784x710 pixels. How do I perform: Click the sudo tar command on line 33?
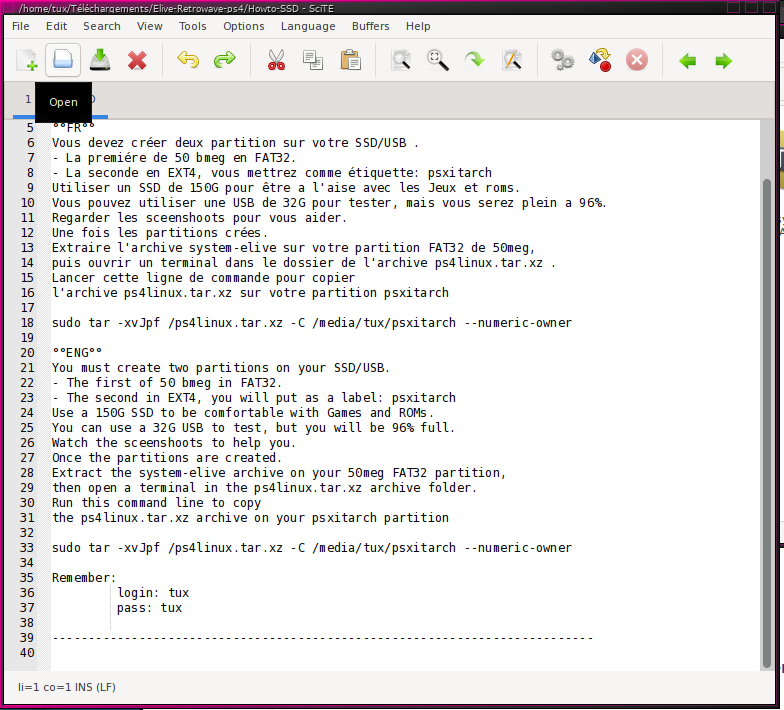click(x=312, y=548)
